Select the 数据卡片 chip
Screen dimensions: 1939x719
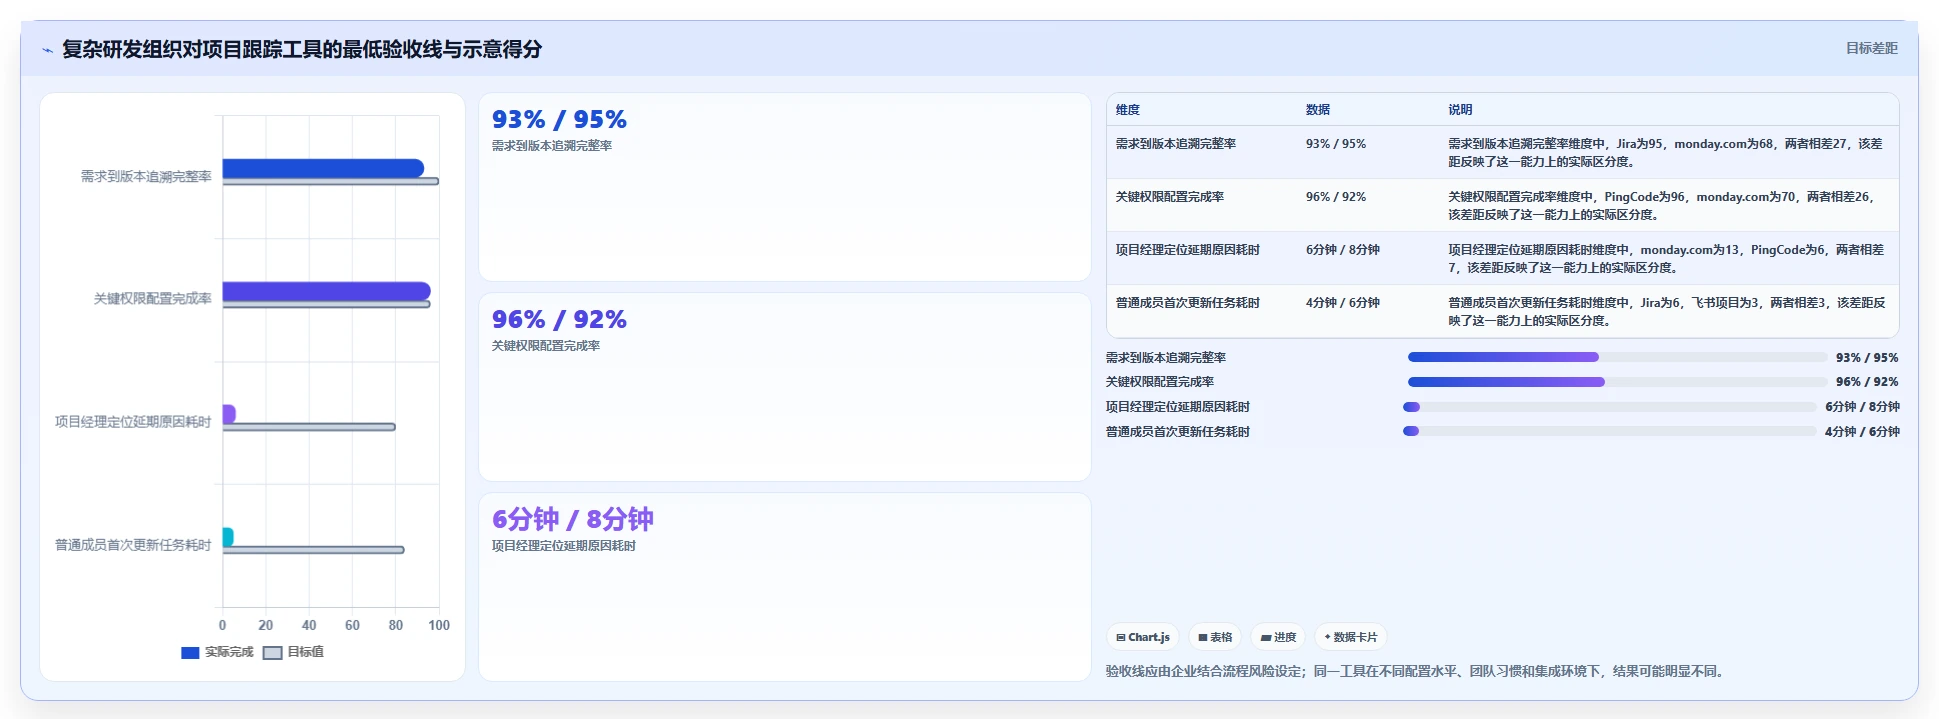(x=1350, y=637)
